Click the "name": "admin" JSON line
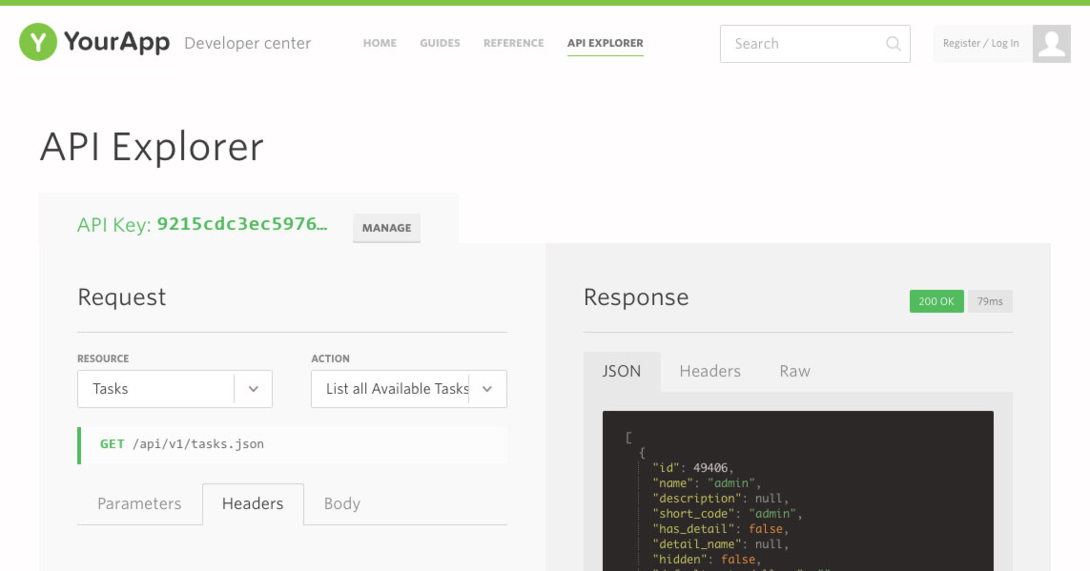The image size is (1090, 571). [706, 483]
